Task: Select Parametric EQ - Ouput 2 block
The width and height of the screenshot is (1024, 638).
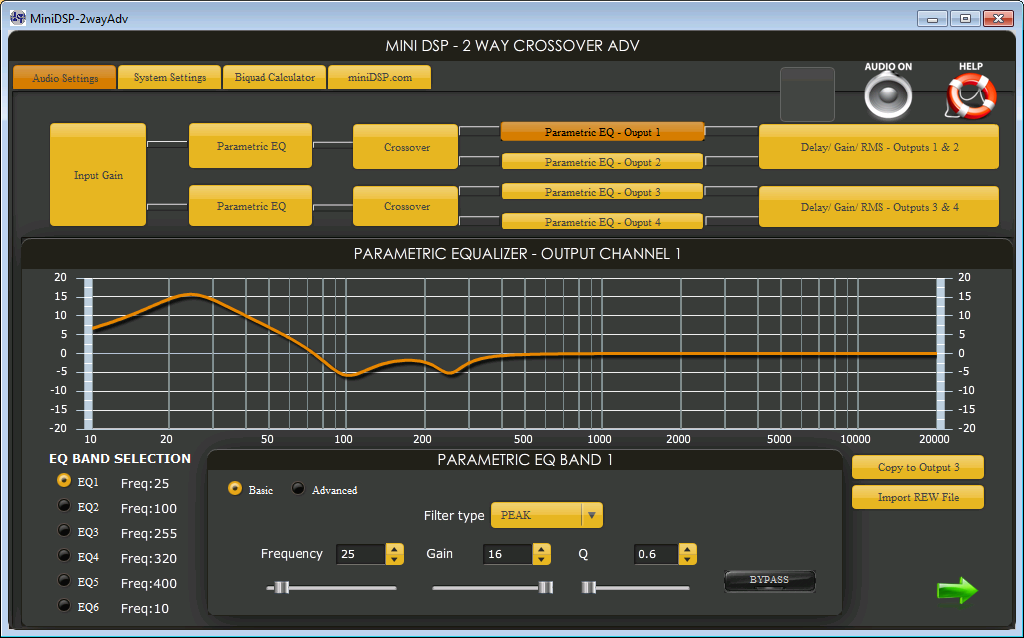Action: (x=602, y=161)
